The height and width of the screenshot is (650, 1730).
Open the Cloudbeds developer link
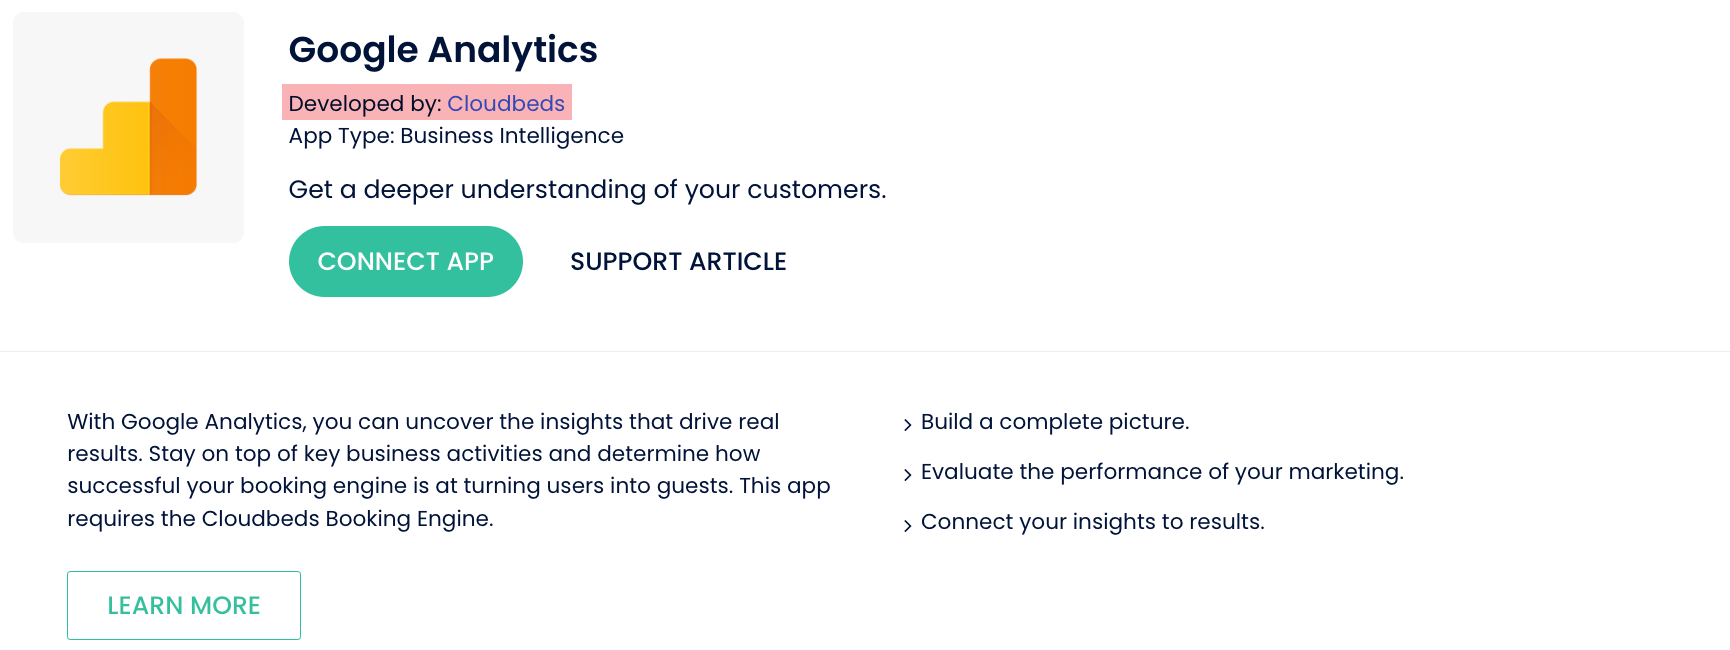(506, 104)
